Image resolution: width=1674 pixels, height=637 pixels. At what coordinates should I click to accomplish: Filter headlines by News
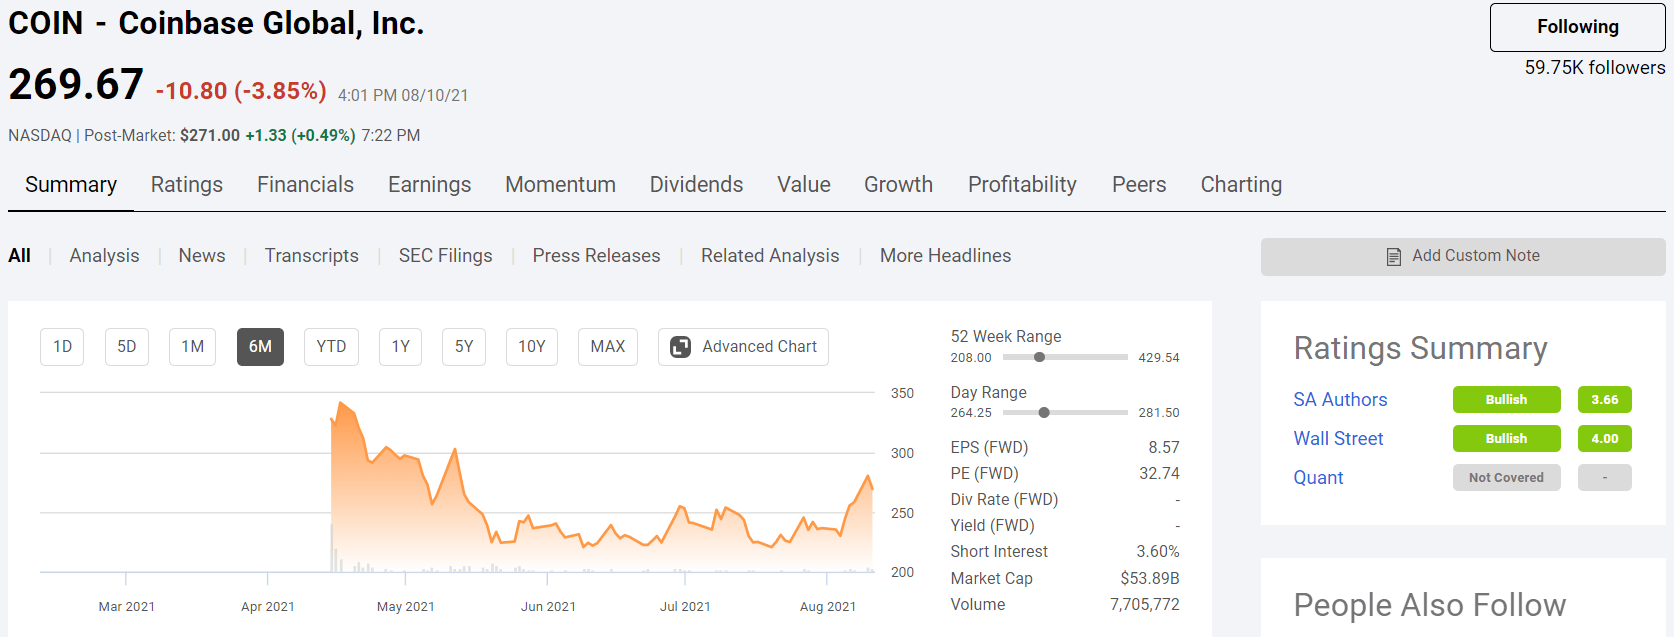coord(202,256)
